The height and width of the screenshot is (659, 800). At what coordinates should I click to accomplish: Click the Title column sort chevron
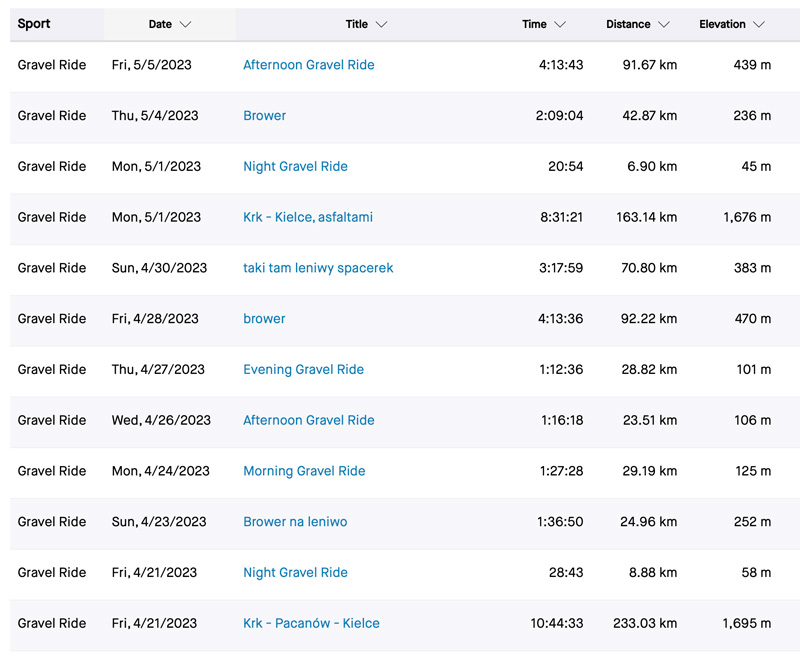382,24
